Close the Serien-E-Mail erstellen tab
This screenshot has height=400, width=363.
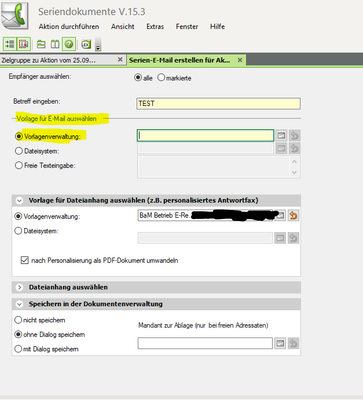coord(240,60)
